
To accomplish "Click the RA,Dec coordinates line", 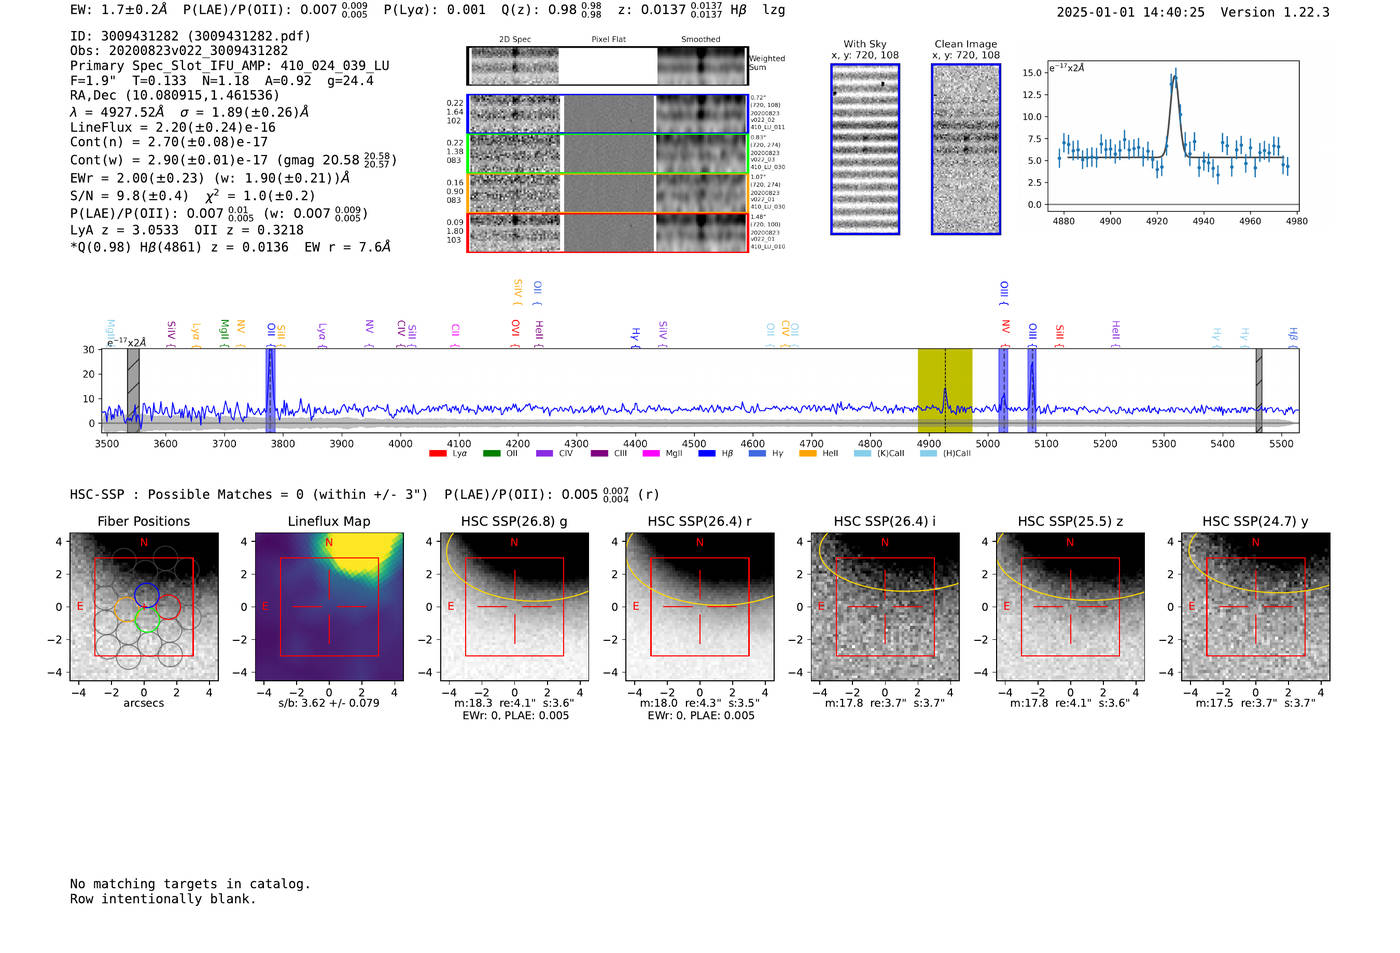I will 175,95.
